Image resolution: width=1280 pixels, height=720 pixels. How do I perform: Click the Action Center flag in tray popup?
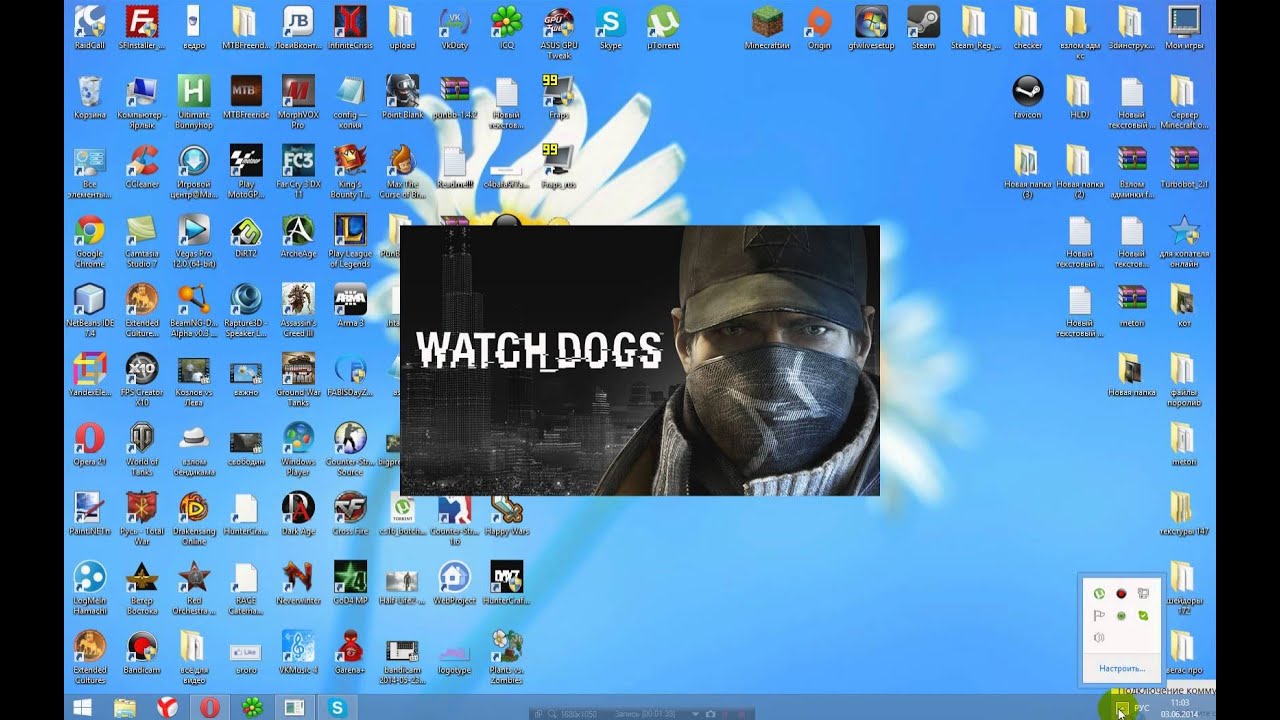point(1099,616)
